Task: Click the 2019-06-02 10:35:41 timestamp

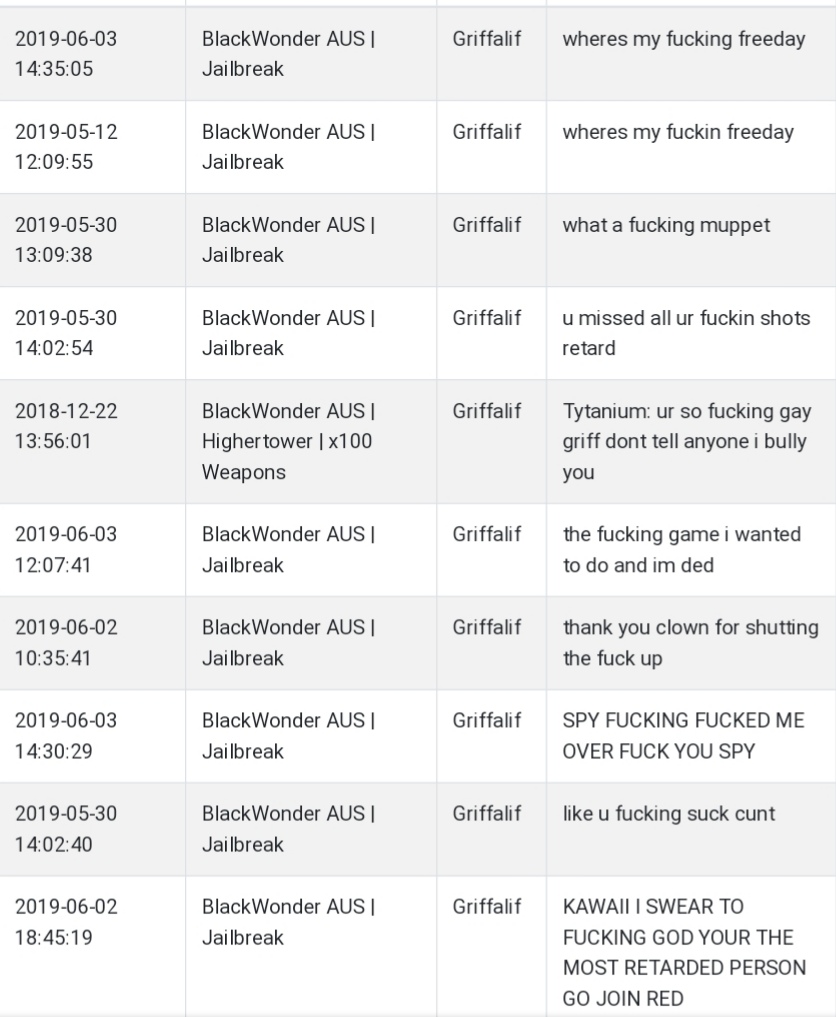Action: (66, 642)
